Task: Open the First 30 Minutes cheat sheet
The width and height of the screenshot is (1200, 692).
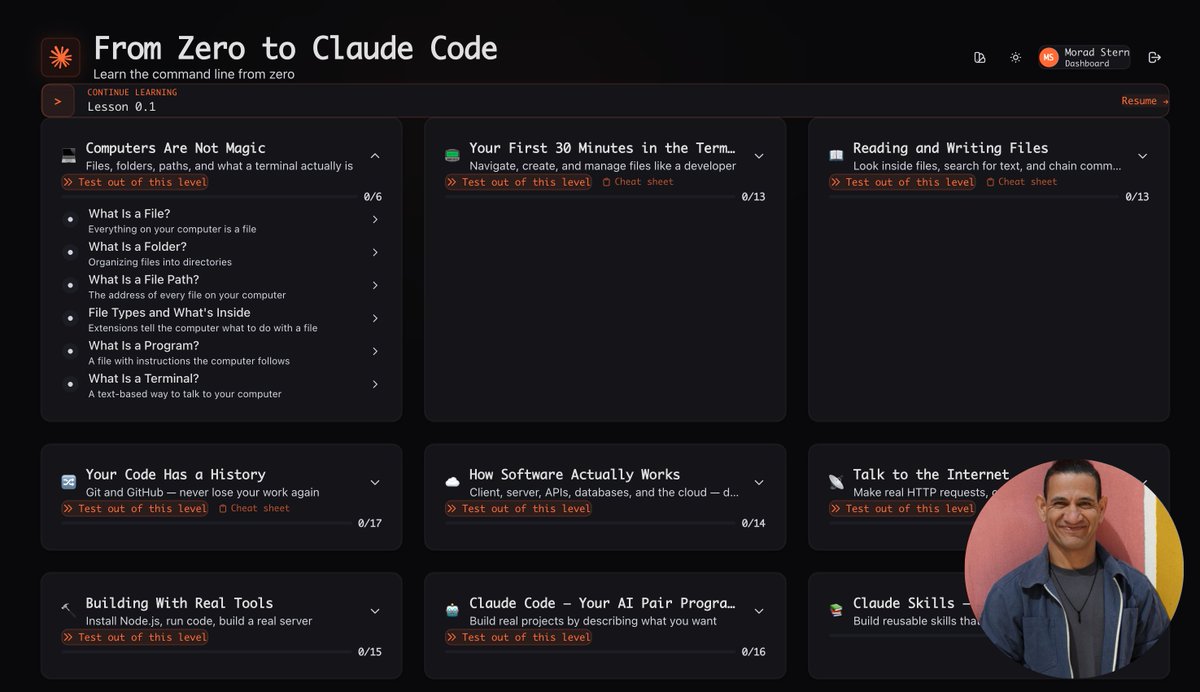Action: (638, 182)
